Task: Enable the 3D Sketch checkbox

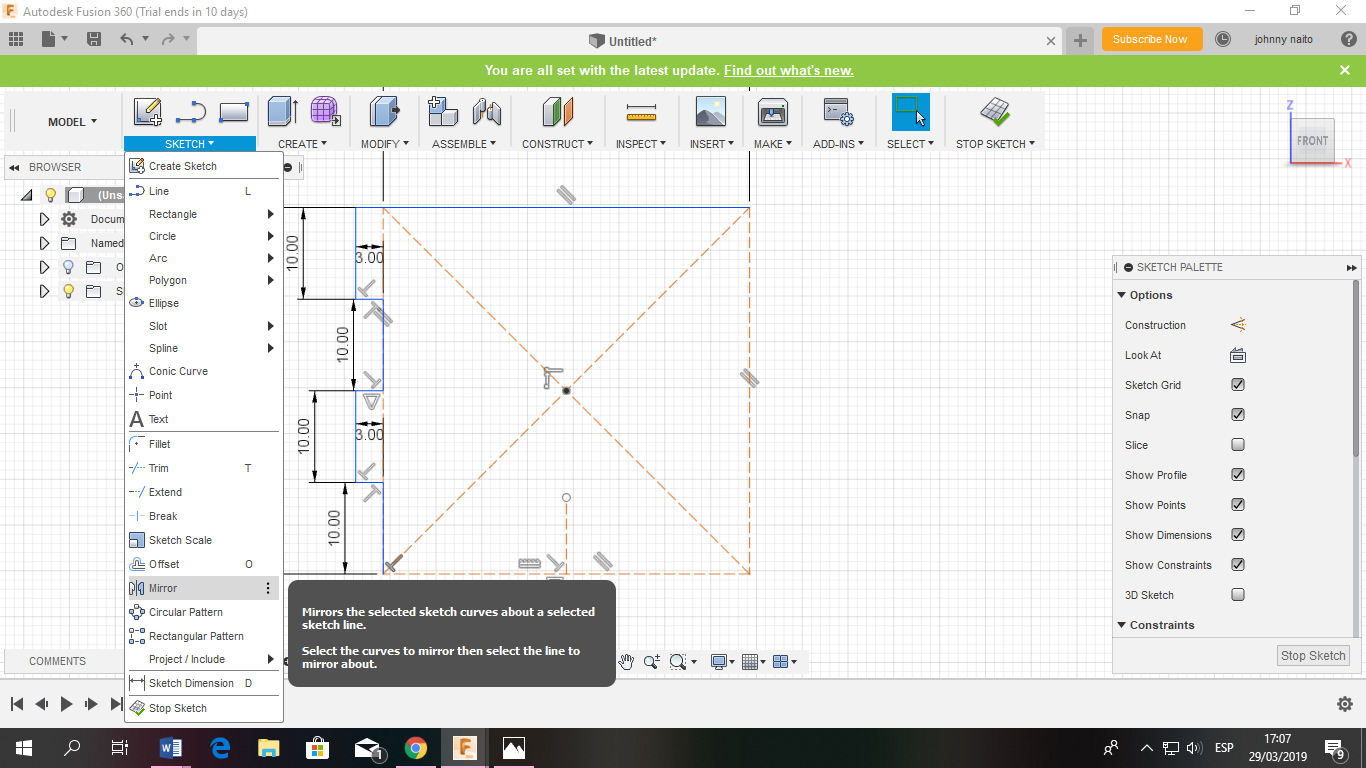Action: click(1238, 595)
